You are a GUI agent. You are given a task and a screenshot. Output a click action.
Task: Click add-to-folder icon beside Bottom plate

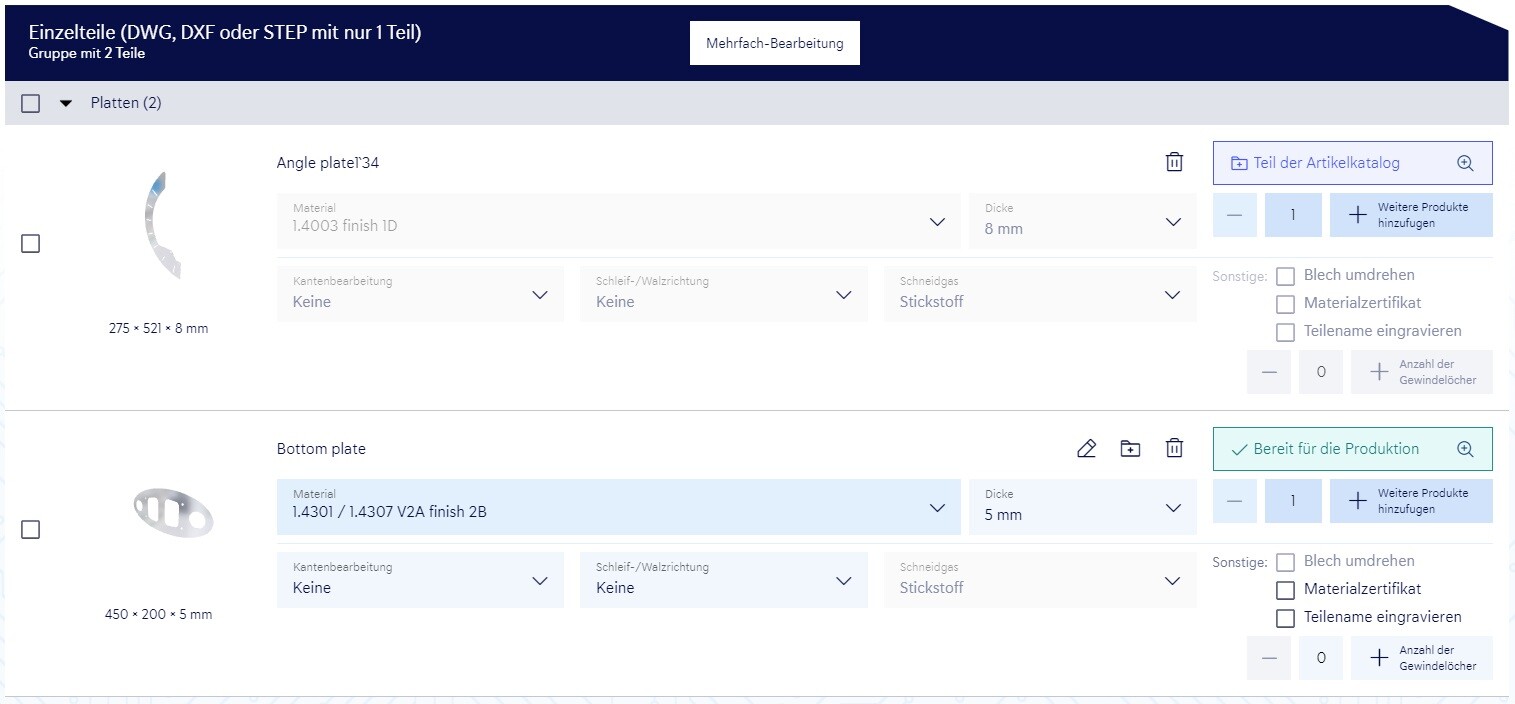click(1130, 449)
